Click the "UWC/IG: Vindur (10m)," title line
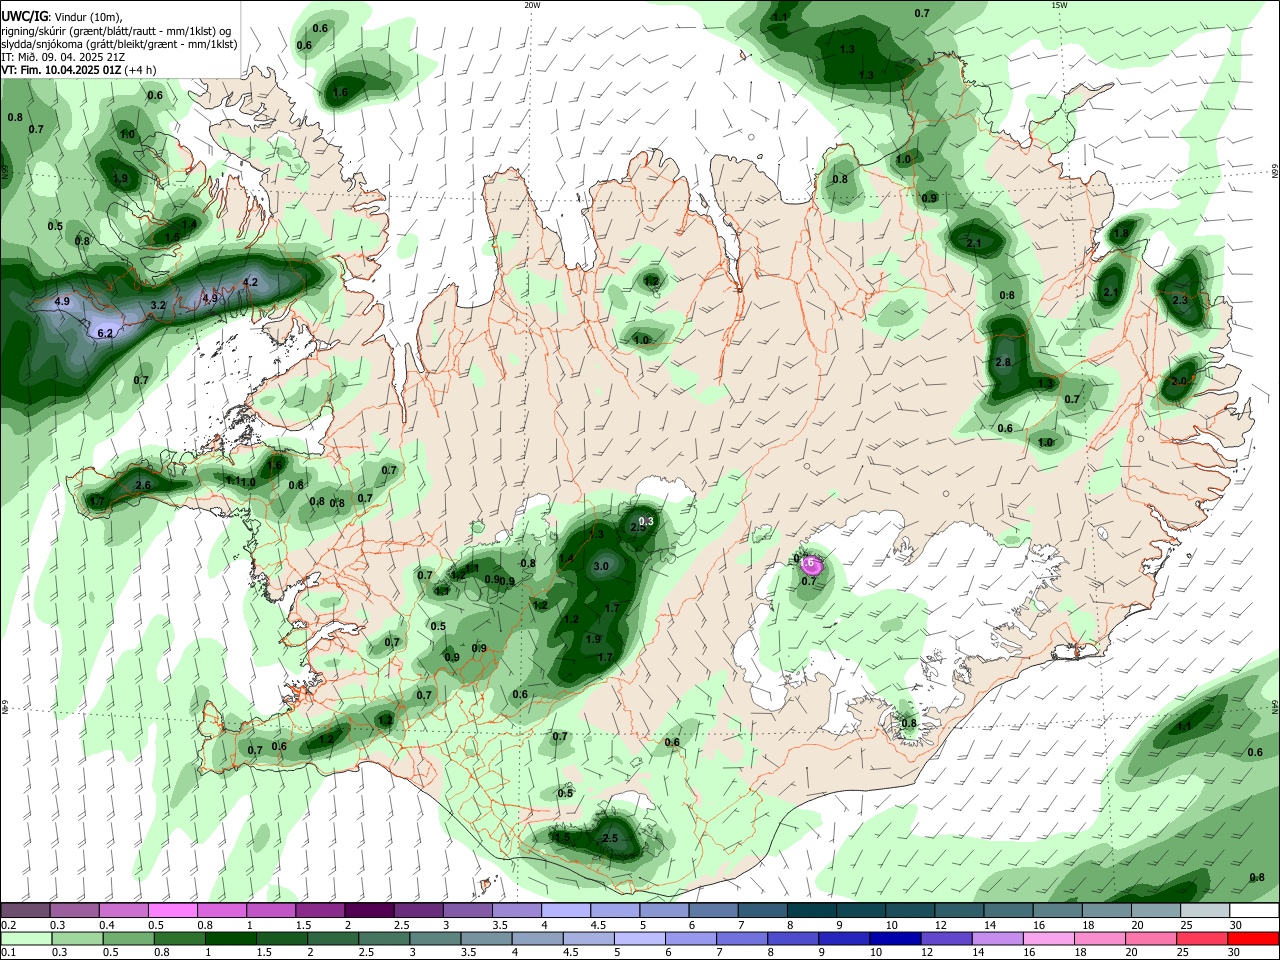This screenshot has height=960, width=1280. click(x=62, y=17)
